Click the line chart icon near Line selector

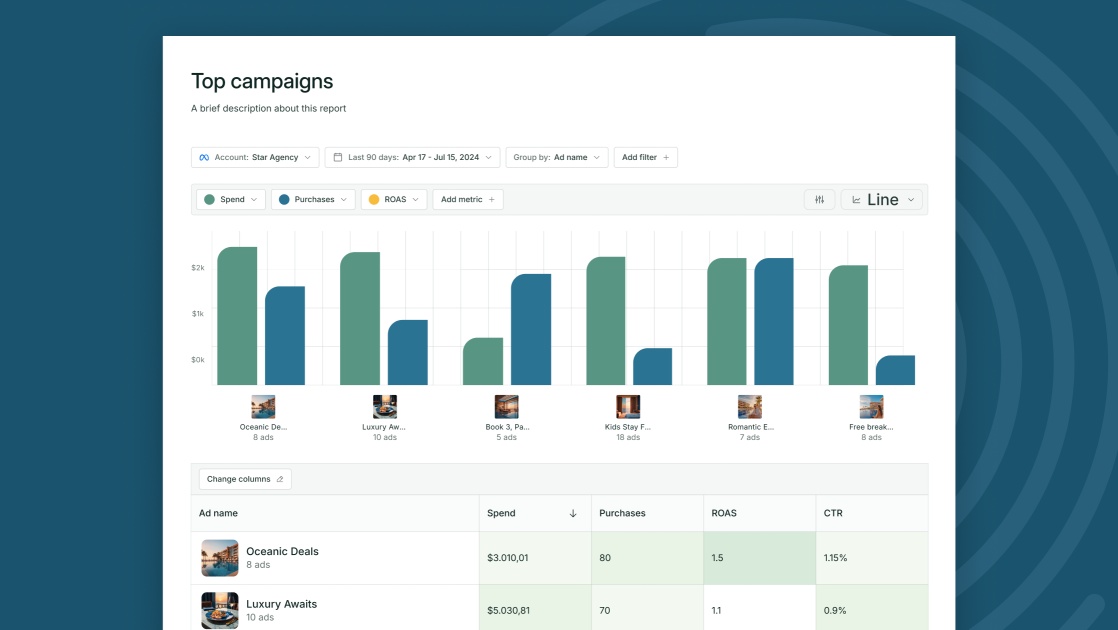pyautogui.click(x=857, y=199)
